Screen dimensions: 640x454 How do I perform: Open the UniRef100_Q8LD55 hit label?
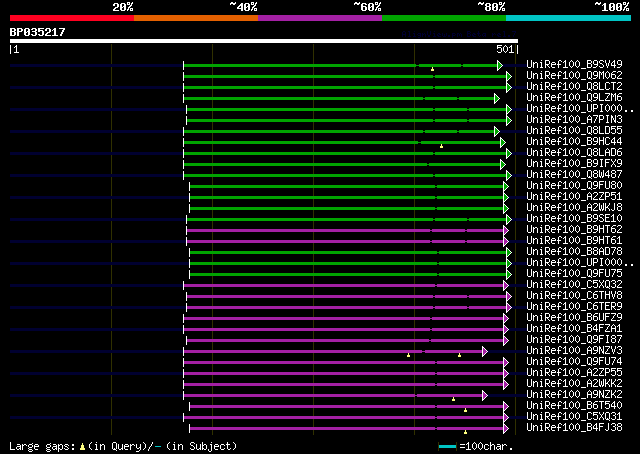click(574, 131)
